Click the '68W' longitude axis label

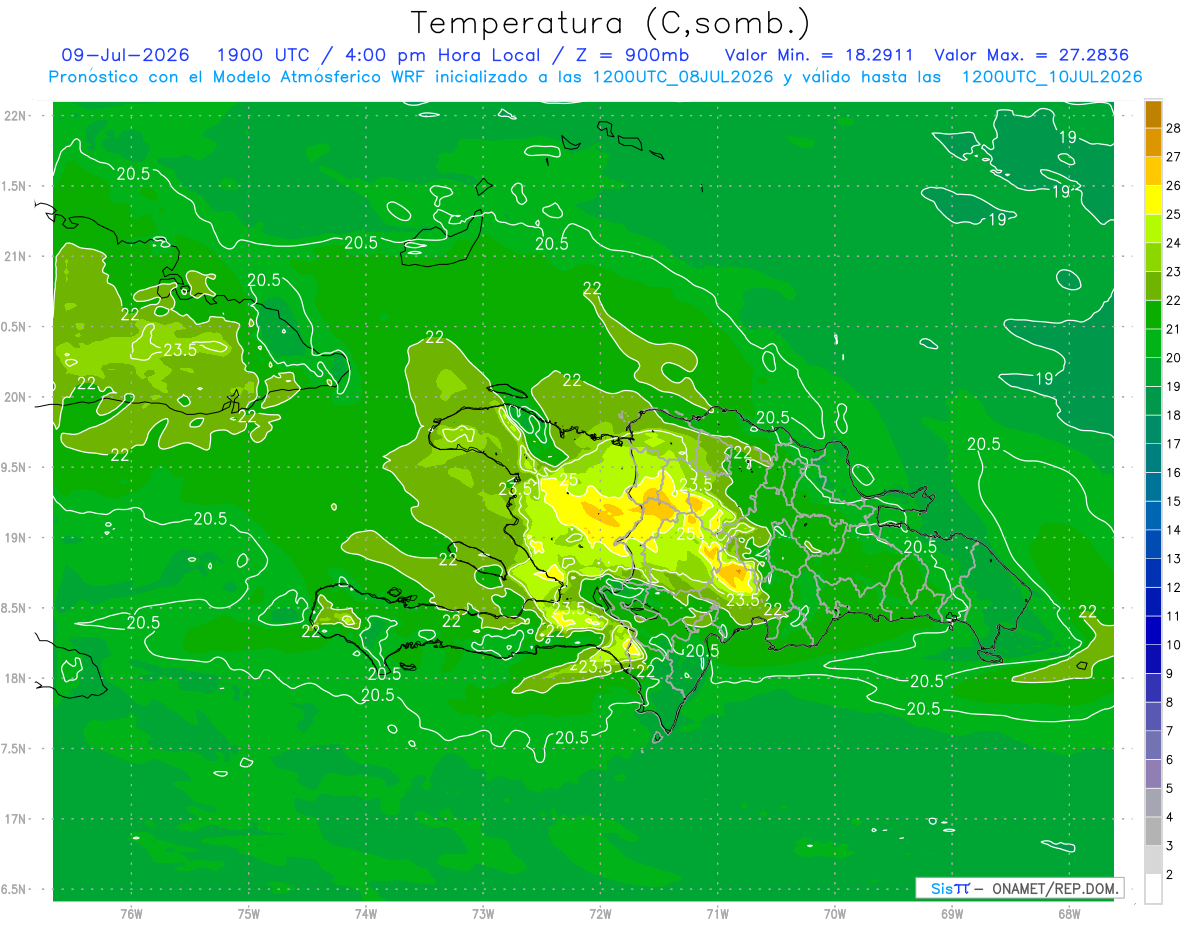1069,913
